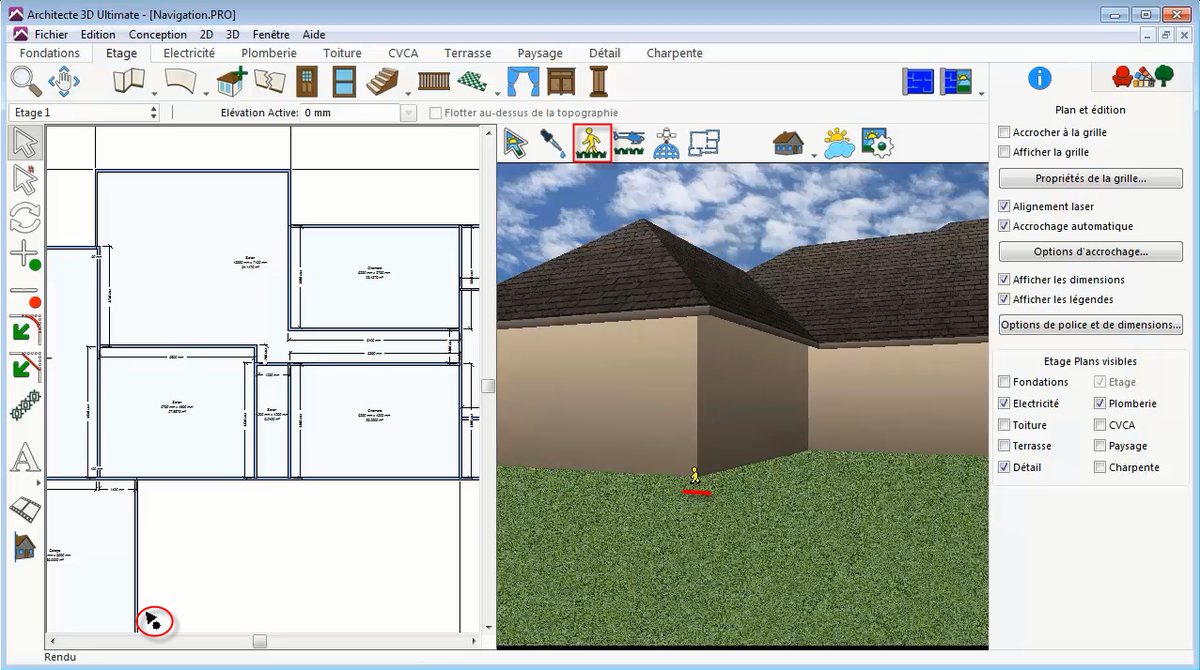This screenshot has height=670, width=1200.
Task: Click Options d'accrochage button
Action: [x=1090, y=252]
